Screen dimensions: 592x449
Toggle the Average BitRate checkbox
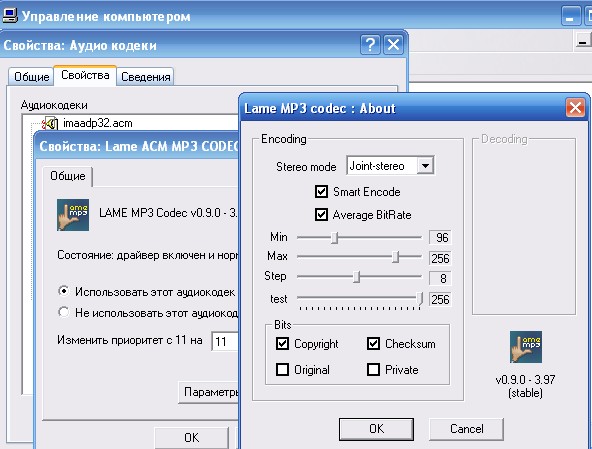click(x=321, y=214)
